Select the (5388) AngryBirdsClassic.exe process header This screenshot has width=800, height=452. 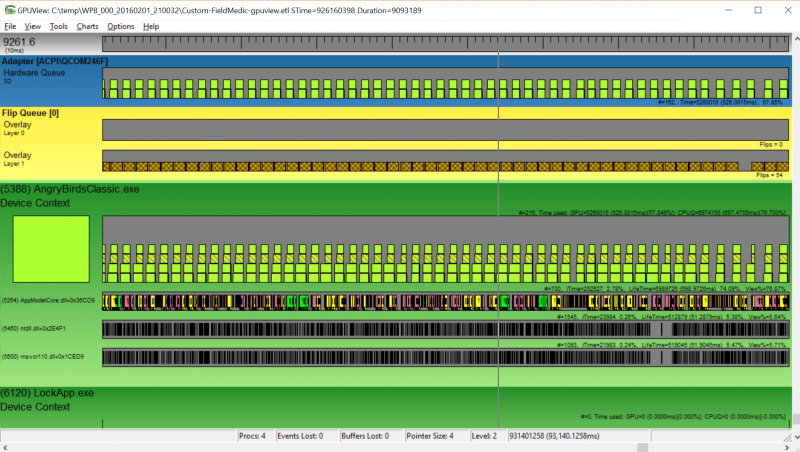tap(70, 189)
